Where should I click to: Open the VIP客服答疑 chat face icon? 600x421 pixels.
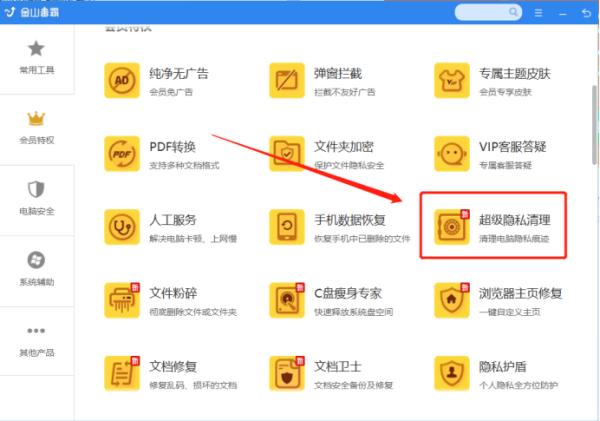tap(452, 153)
